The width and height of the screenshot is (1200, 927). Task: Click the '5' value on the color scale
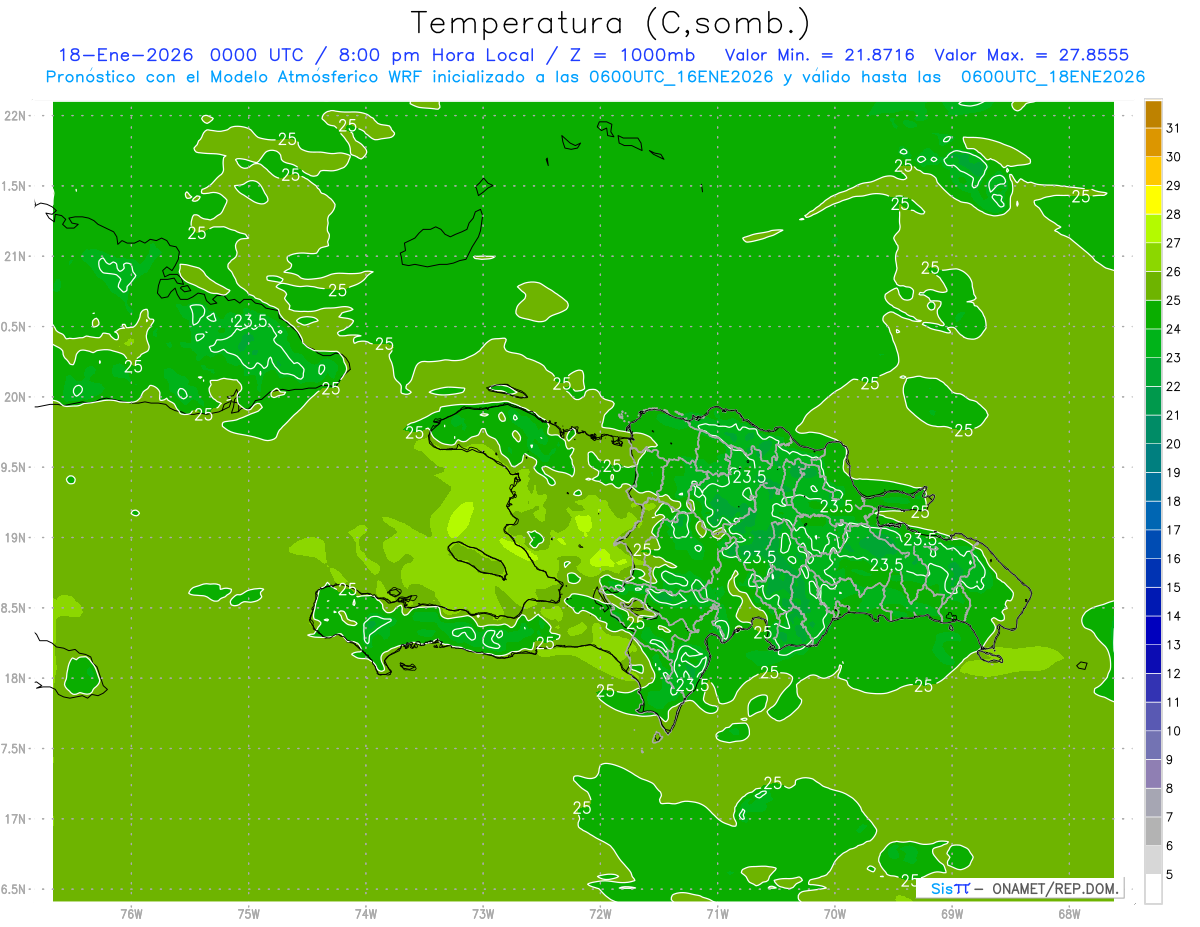(1170, 874)
